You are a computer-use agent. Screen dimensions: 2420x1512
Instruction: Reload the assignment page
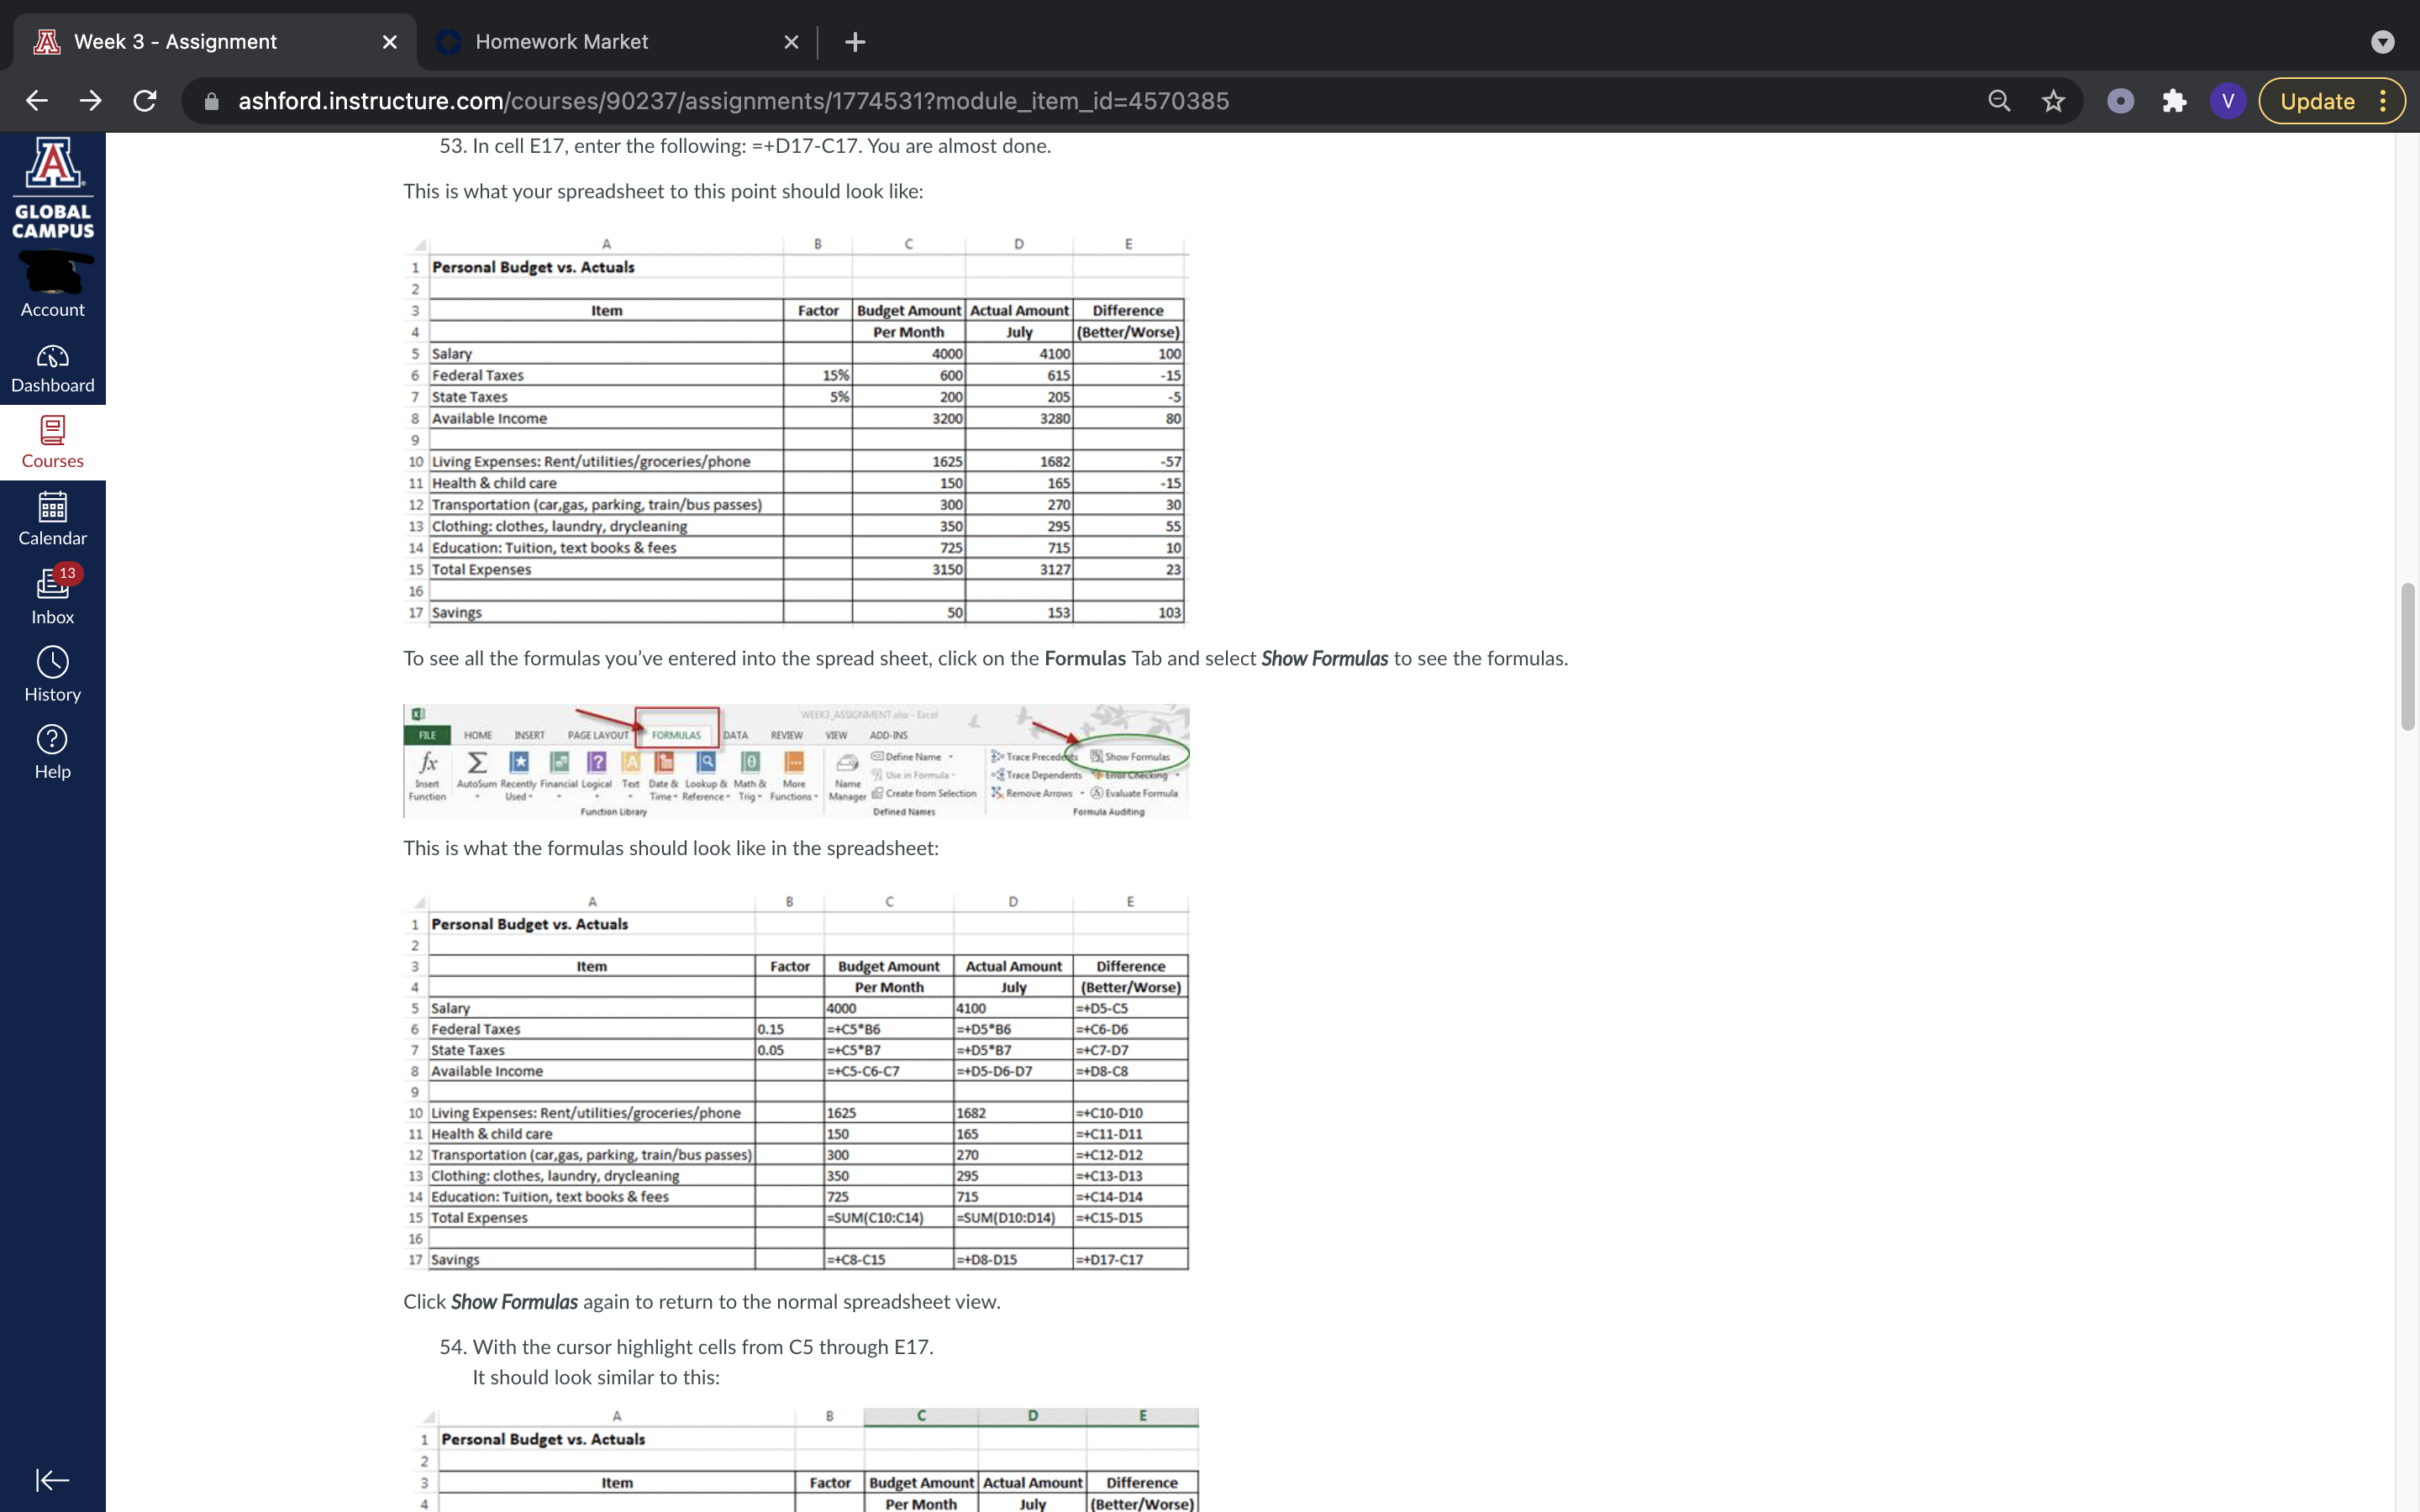pyautogui.click(x=145, y=101)
